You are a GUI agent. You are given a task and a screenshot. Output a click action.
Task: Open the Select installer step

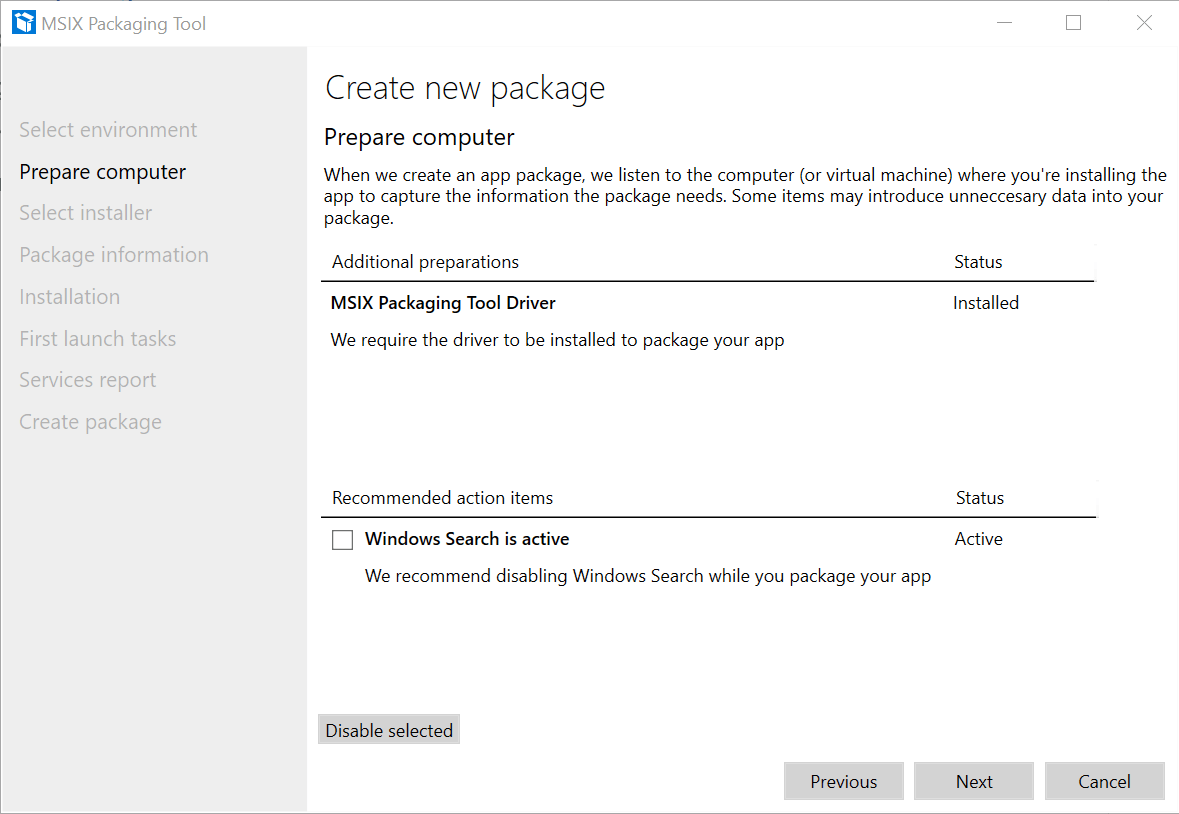85,213
